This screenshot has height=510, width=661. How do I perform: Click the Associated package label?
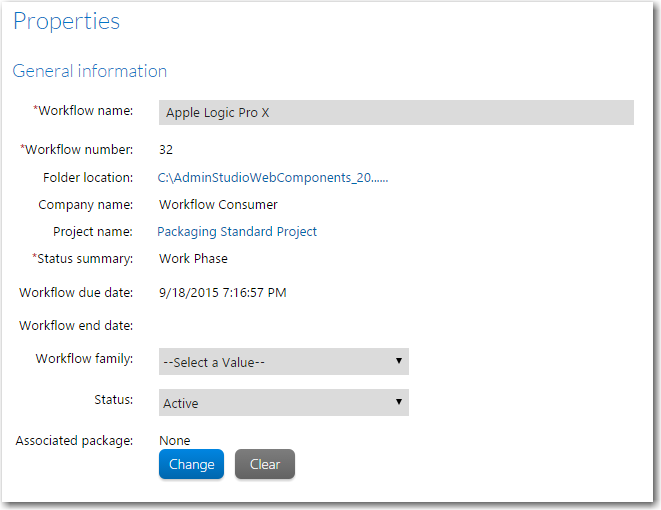tap(74, 441)
